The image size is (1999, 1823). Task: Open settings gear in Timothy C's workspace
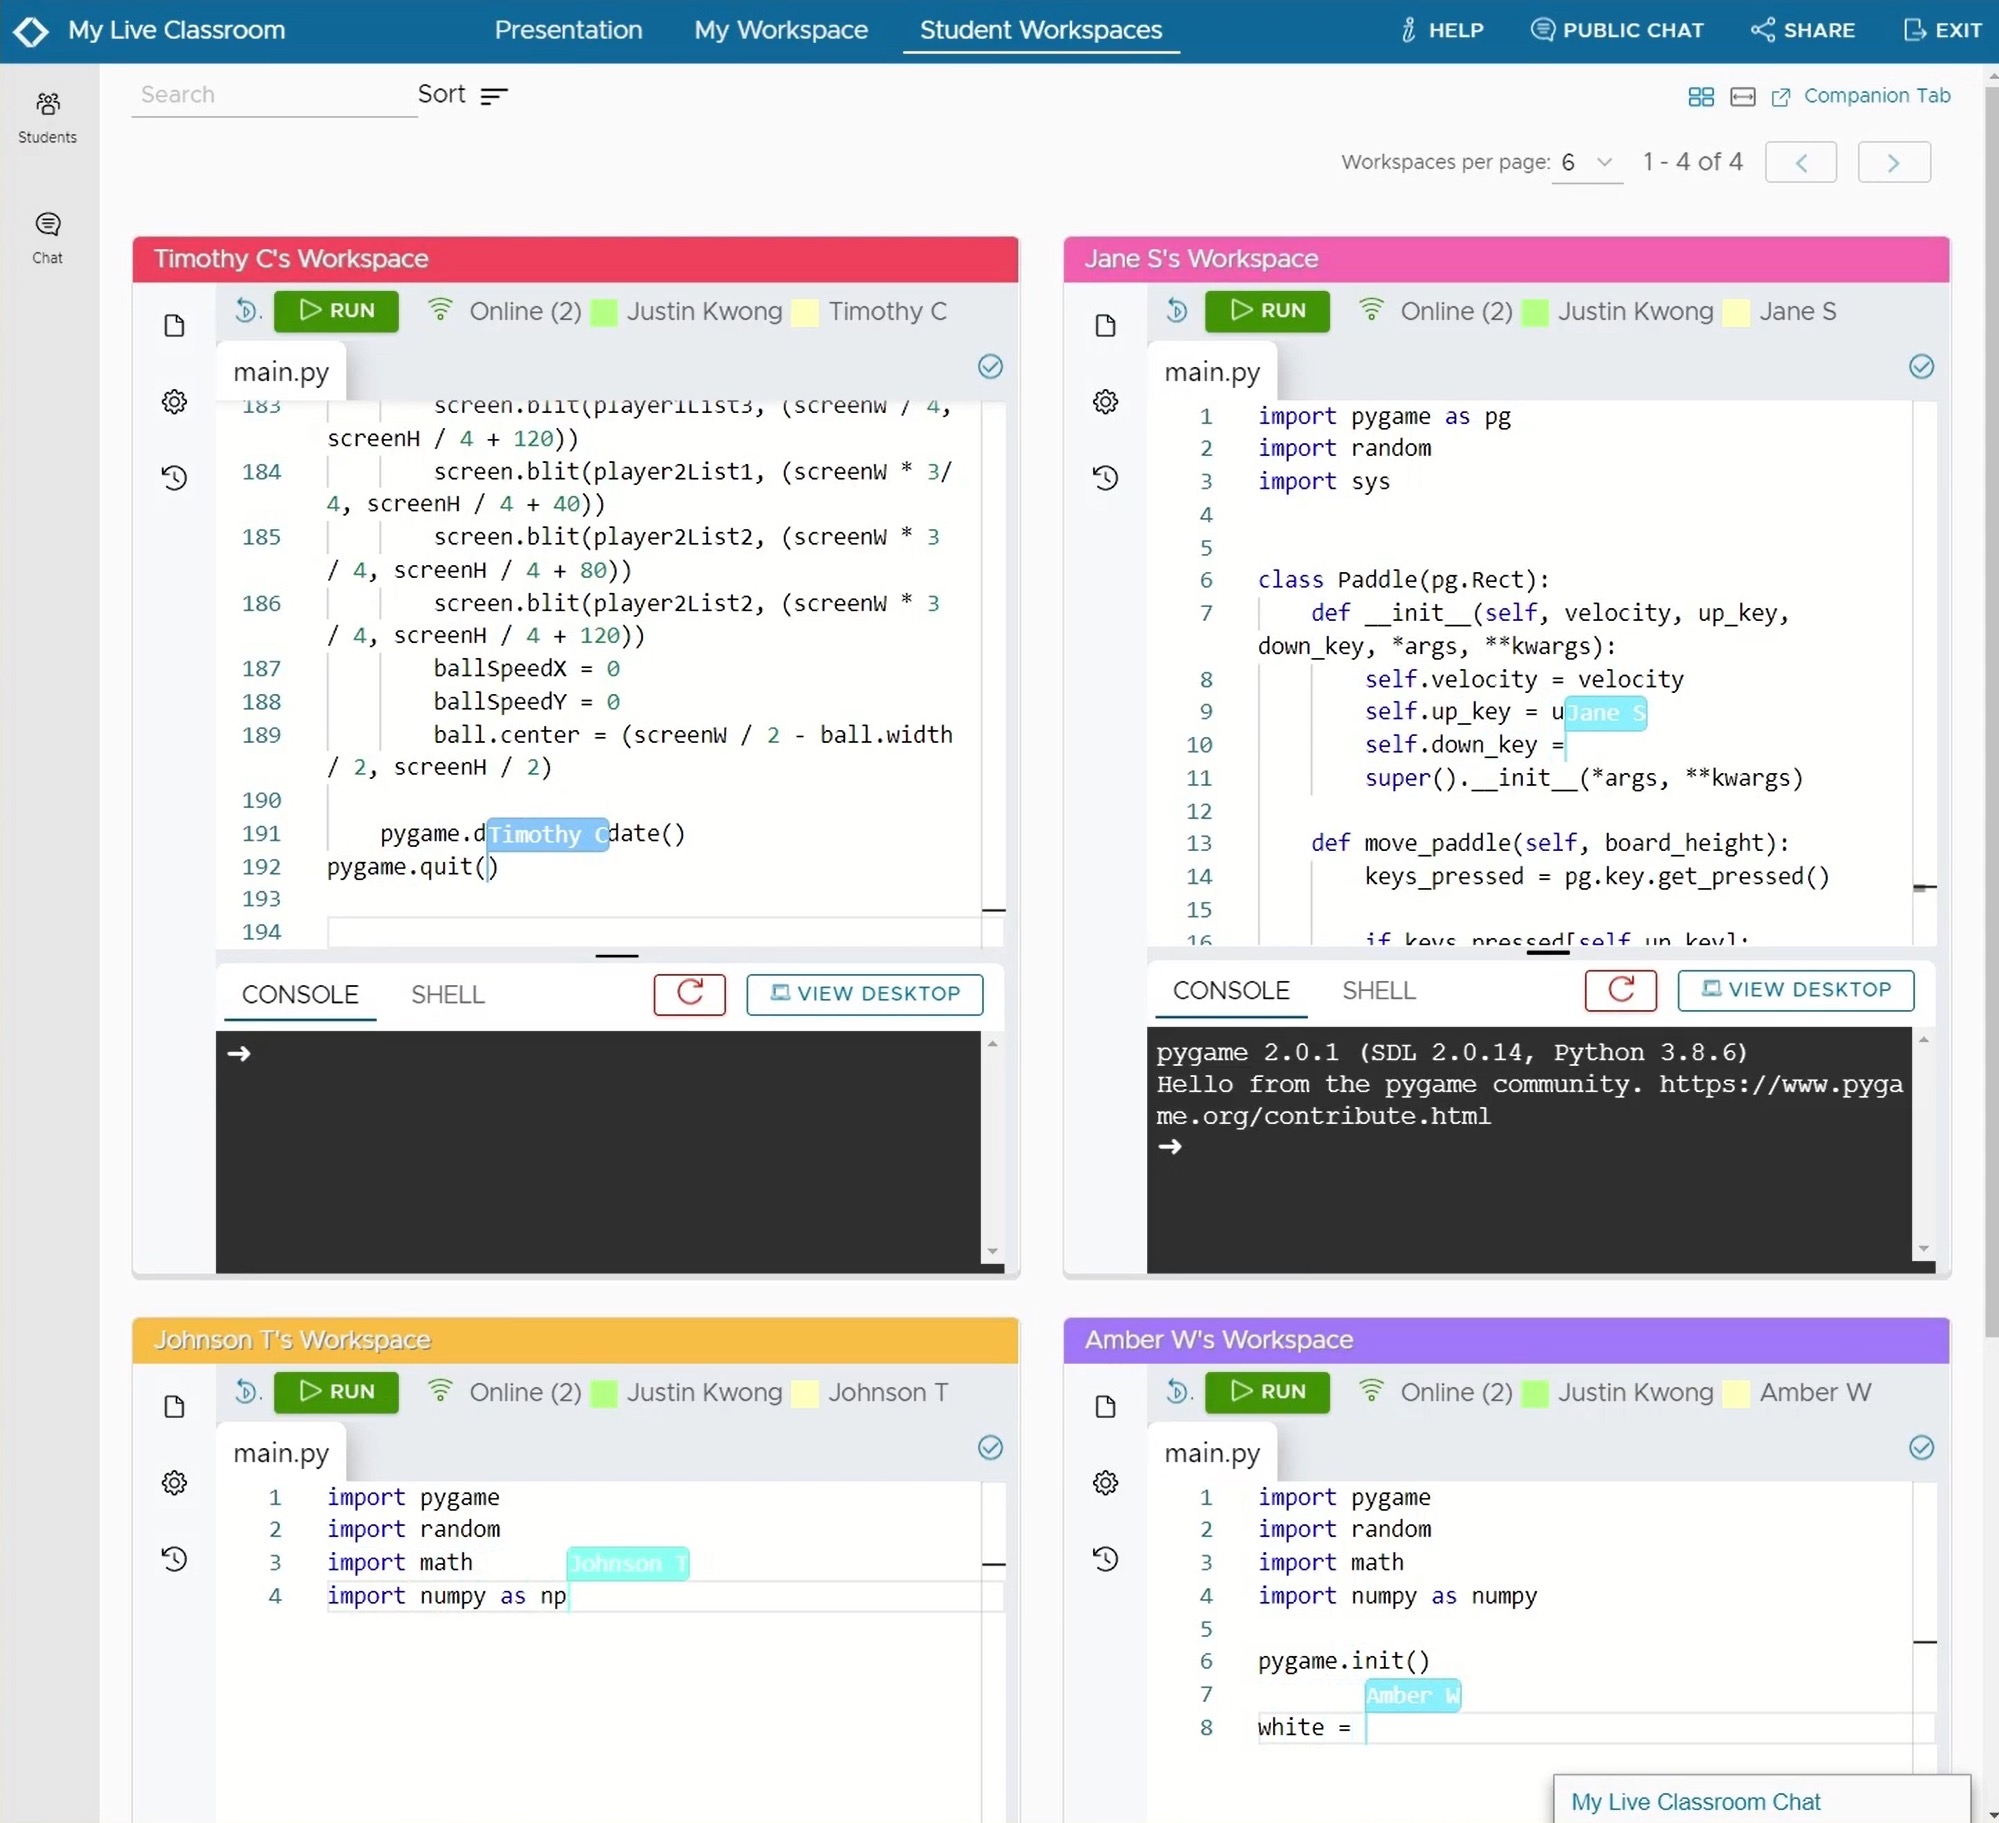click(x=174, y=402)
